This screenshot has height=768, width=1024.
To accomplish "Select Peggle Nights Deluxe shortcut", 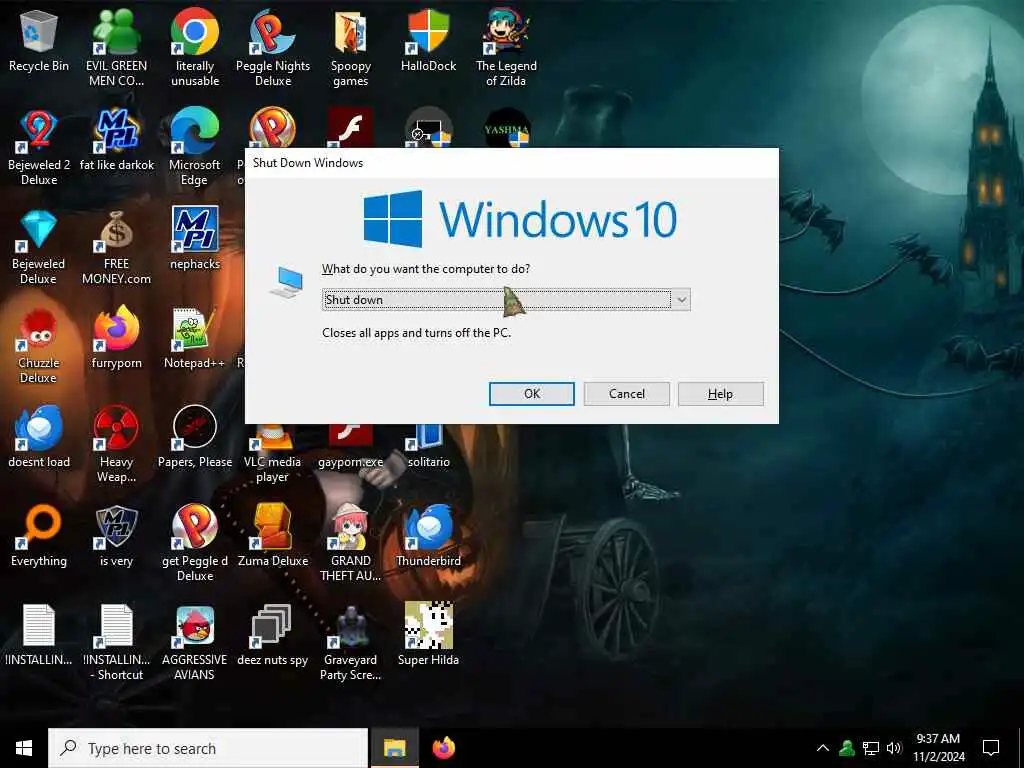I will click(x=273, y=47).
